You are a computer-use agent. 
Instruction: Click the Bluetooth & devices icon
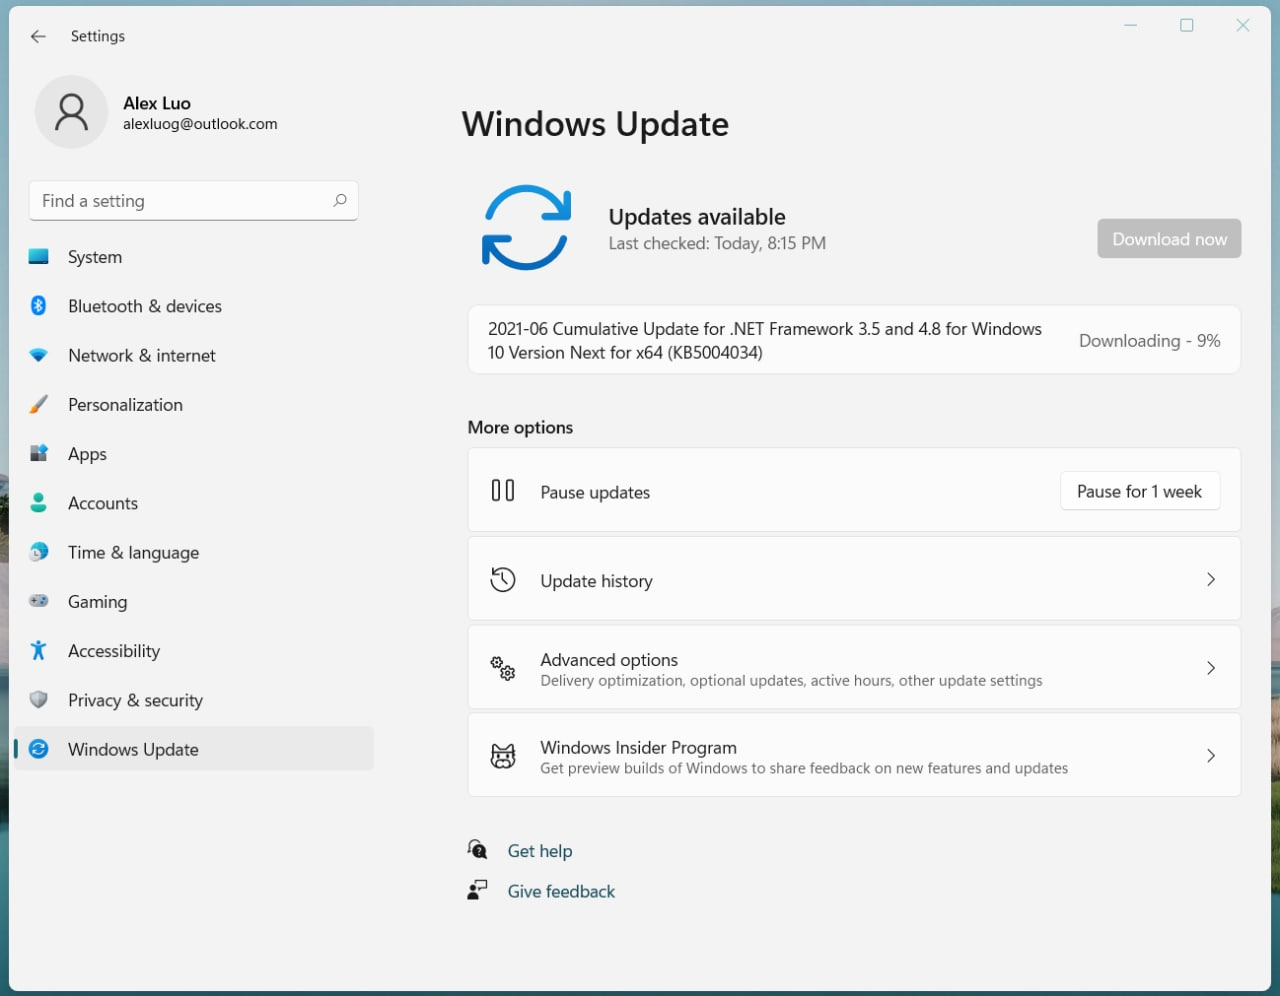click(39, 306)
